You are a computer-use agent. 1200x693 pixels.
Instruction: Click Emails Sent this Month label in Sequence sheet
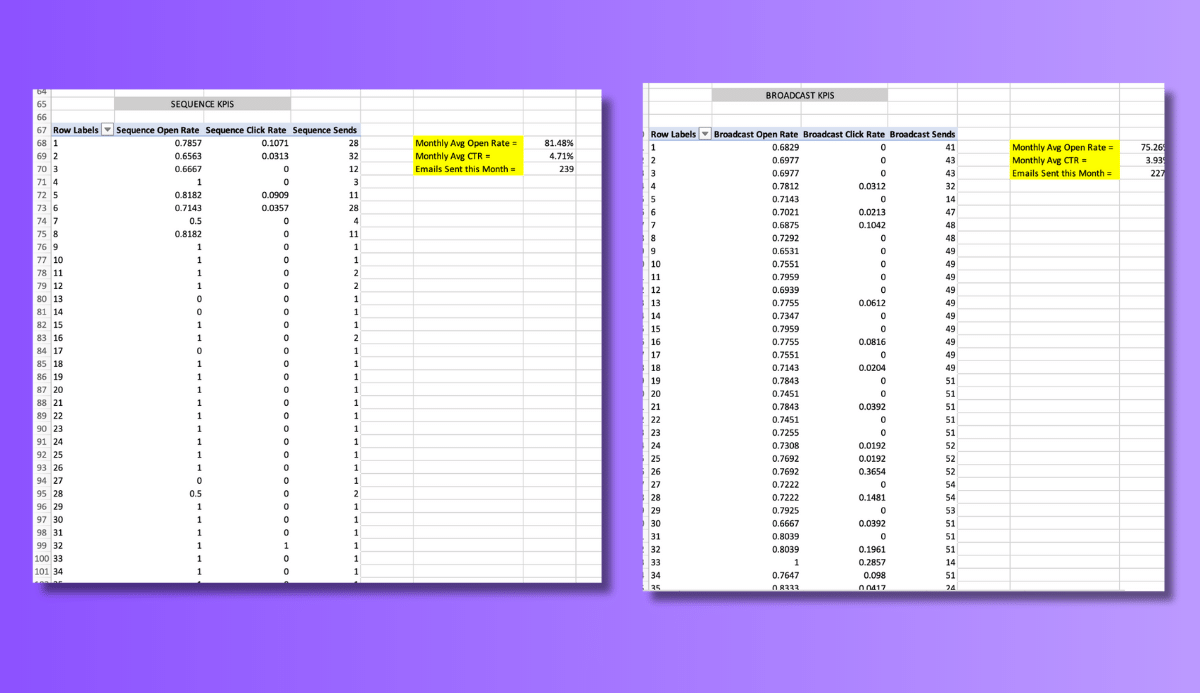point(468,169)
